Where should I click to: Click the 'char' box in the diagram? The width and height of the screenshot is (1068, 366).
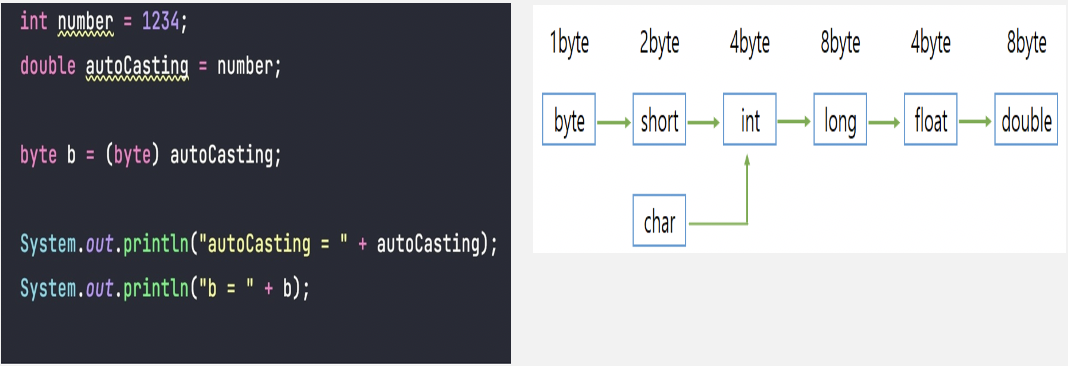click(659, 220)
